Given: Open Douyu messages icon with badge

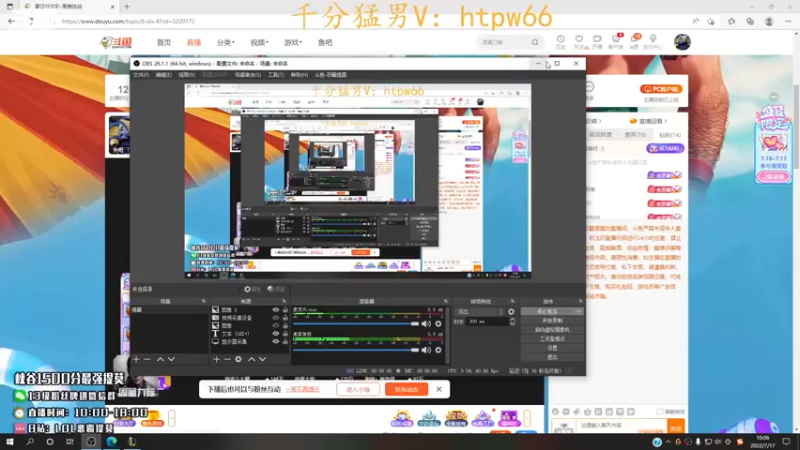Looking at the screenshot, I should (635, 39).
